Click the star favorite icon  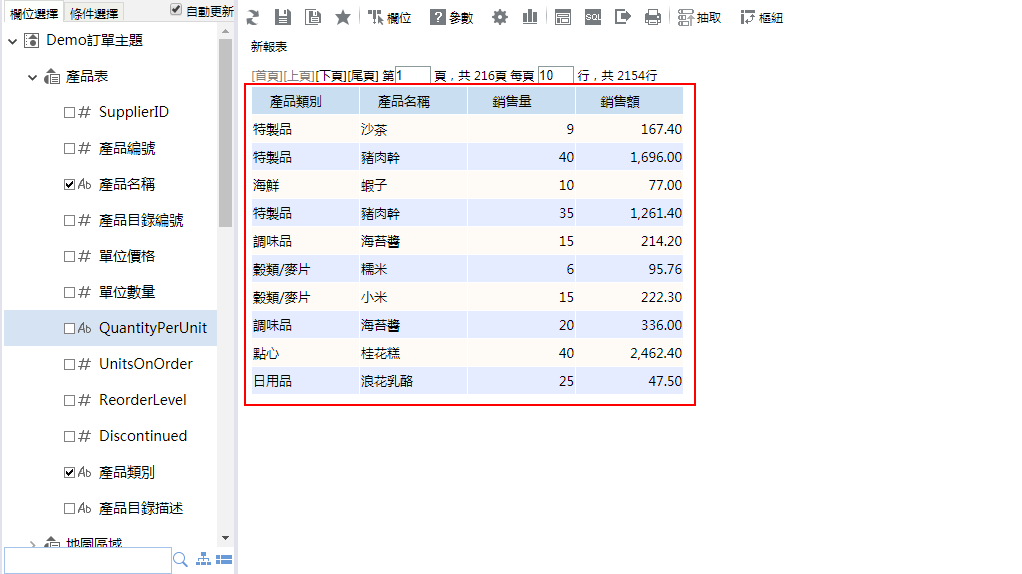(343, 17)
